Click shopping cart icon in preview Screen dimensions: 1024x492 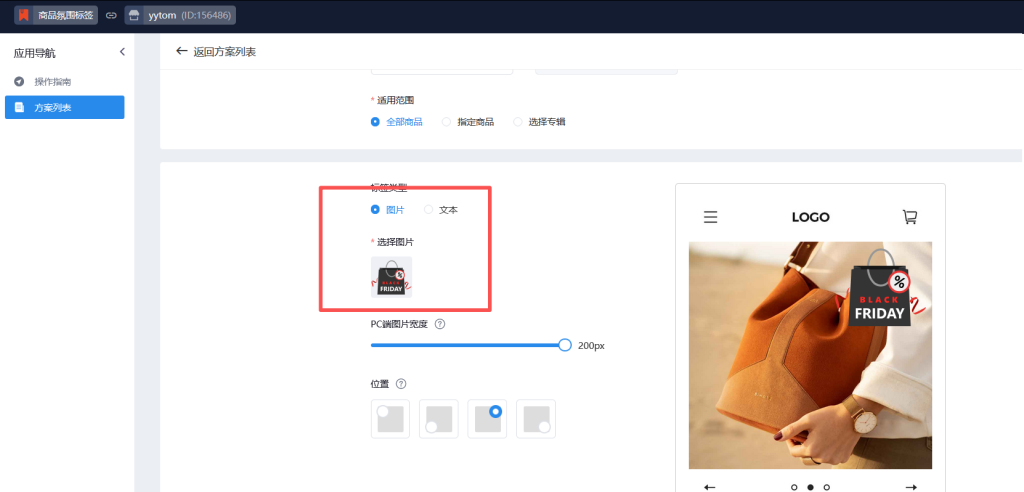point(910,217)
